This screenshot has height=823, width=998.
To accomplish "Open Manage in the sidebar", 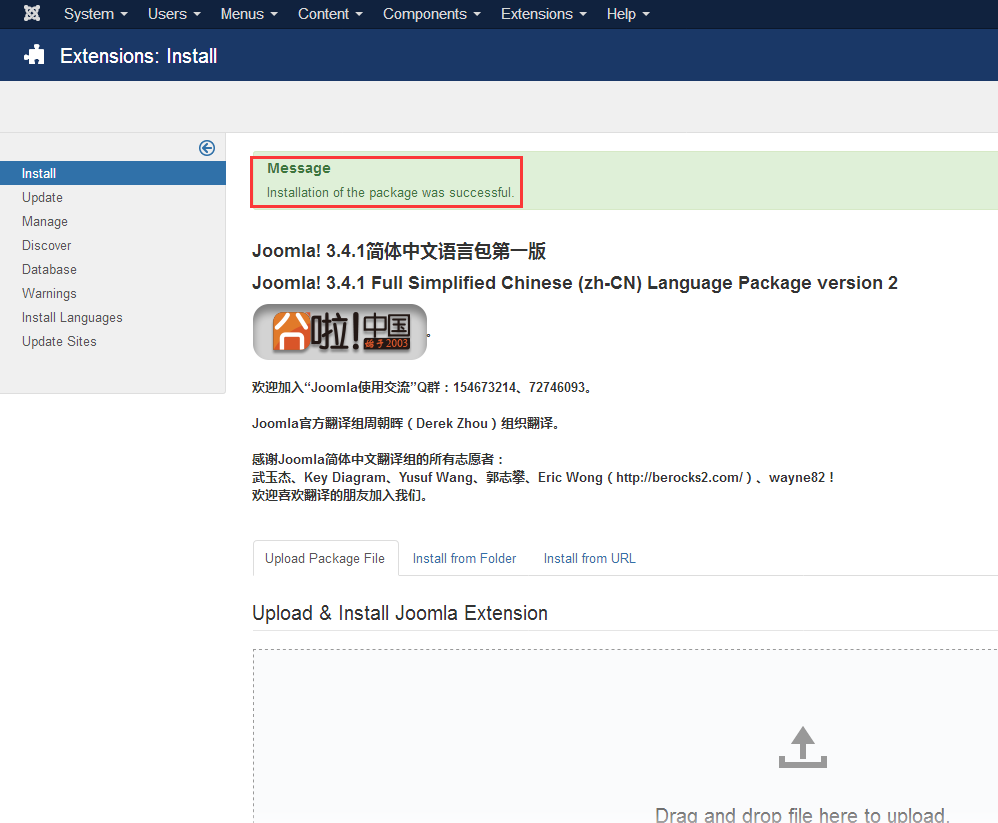I will (45, 222).
